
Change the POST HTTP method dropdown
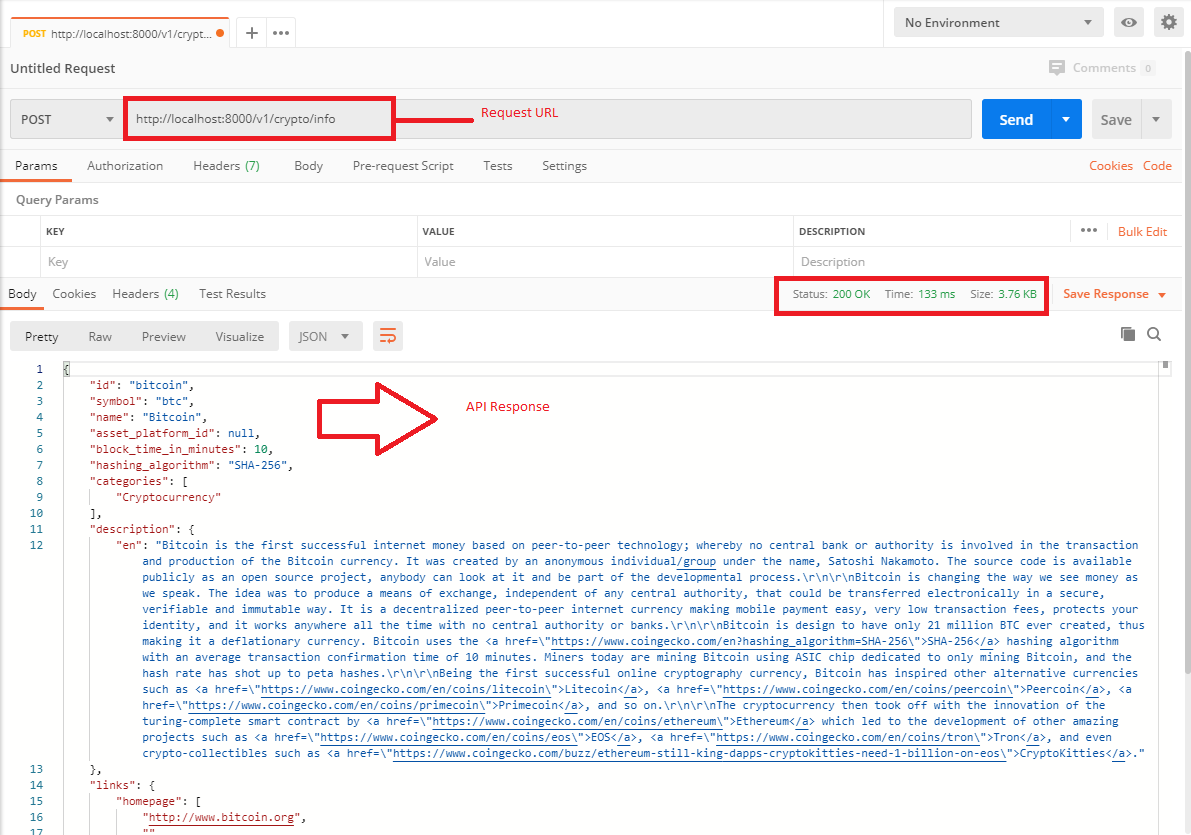pyautogui.click(x=66, y=119)
